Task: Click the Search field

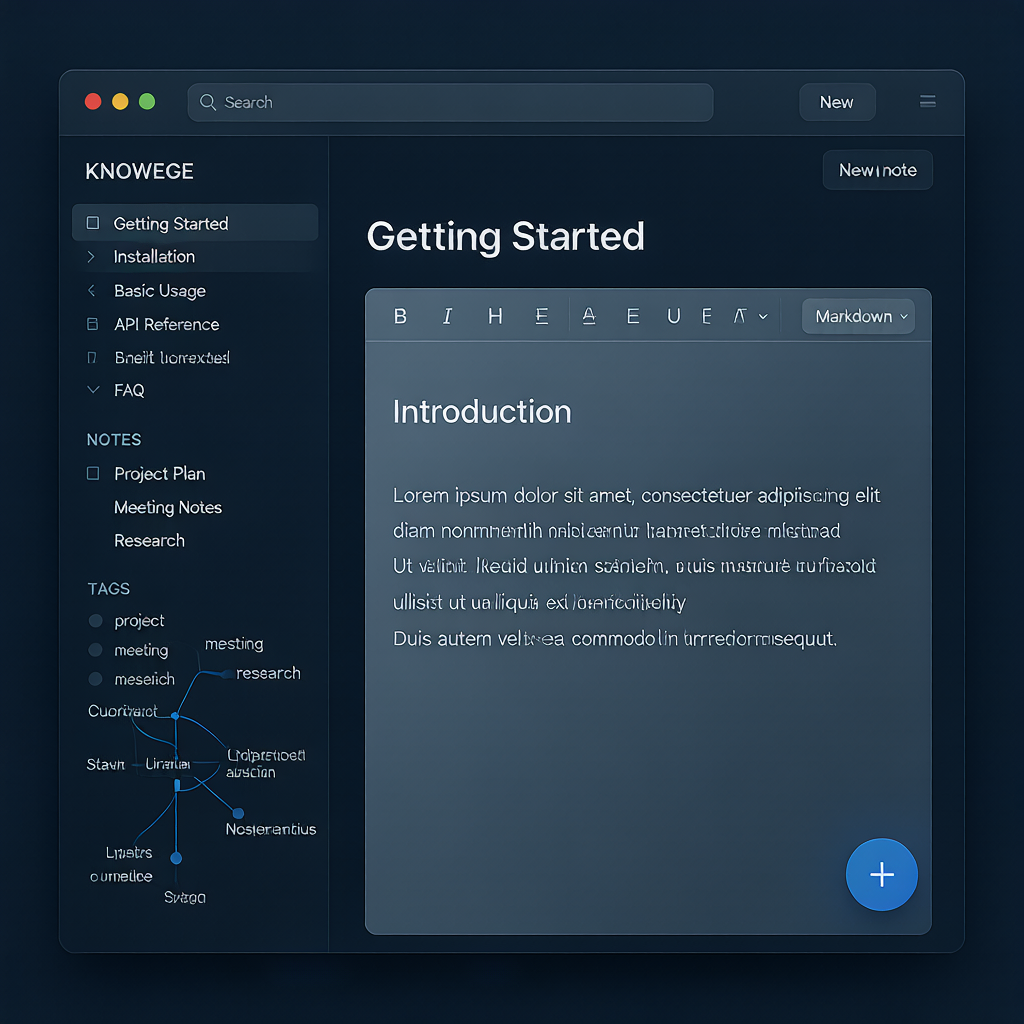Action: (450, 103)
